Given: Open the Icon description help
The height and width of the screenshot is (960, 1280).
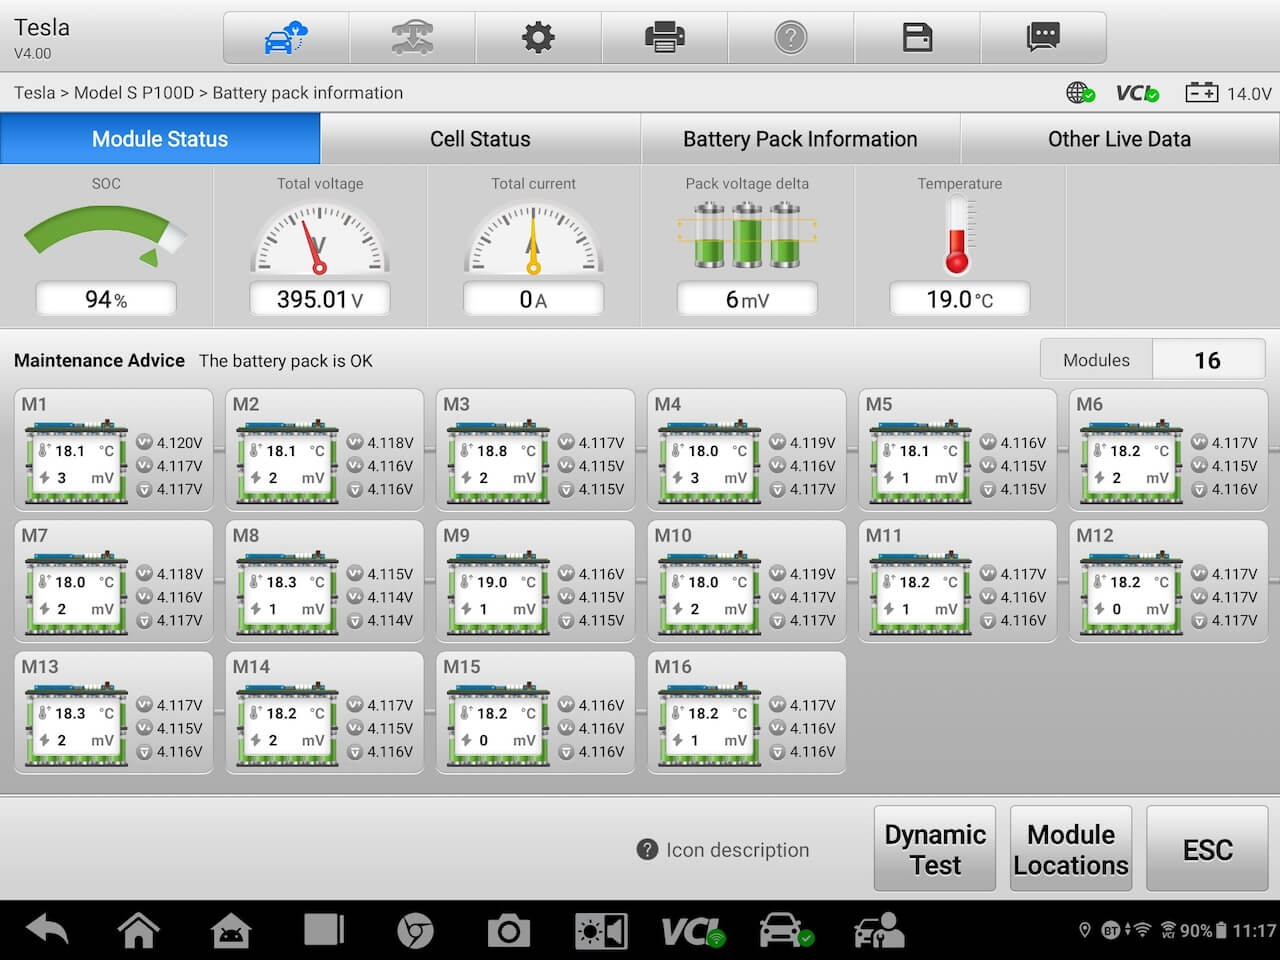Looking at the screenshot, I should [723, 850].
